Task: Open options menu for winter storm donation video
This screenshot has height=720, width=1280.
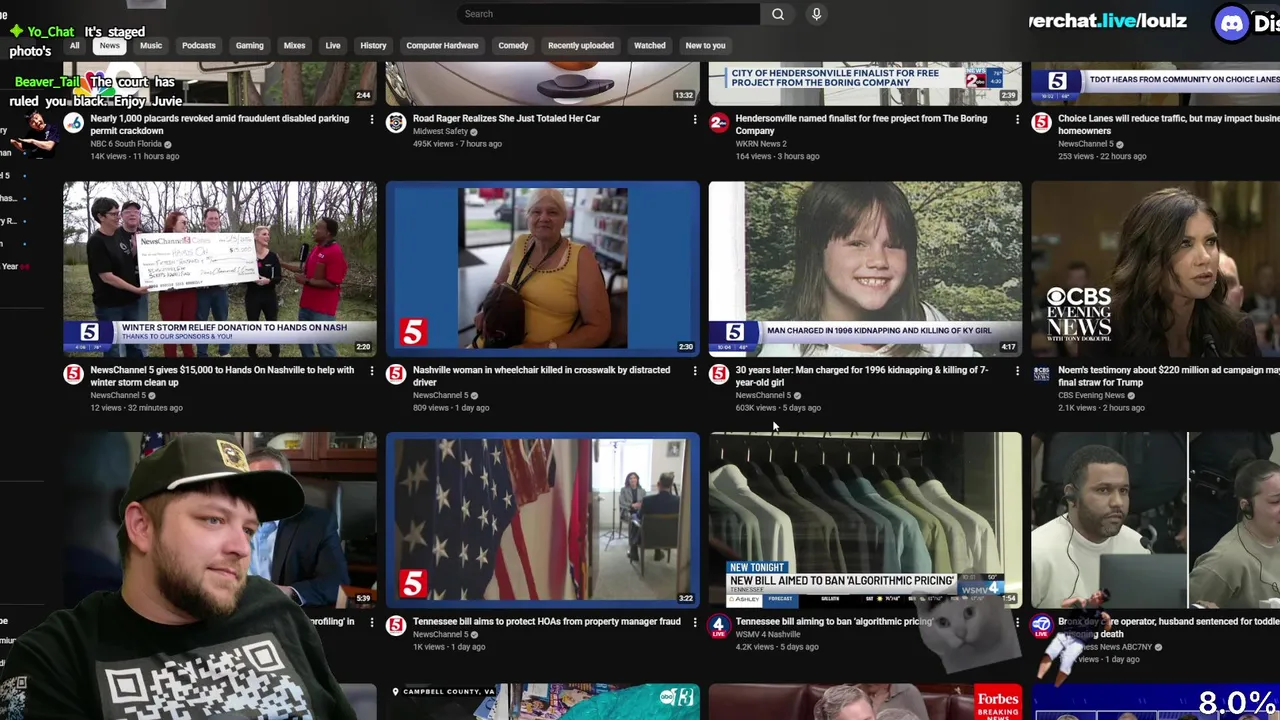Action: (x=372, y=371)
